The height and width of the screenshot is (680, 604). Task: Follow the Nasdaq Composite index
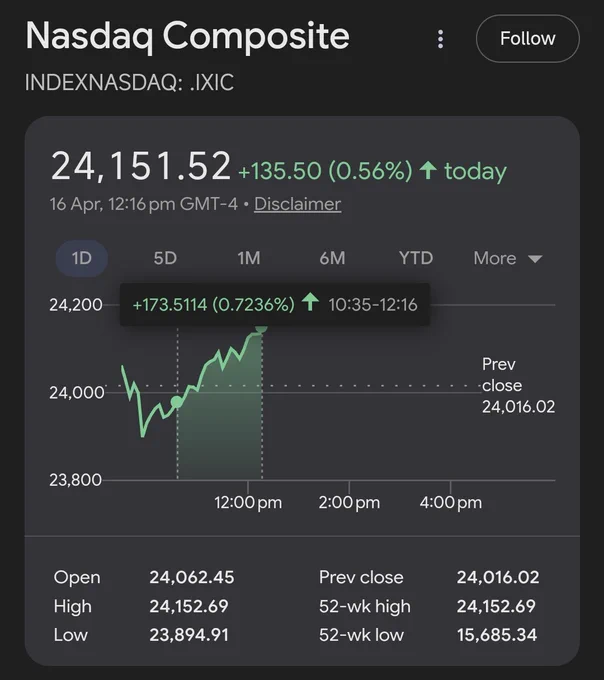coord(528,39)
